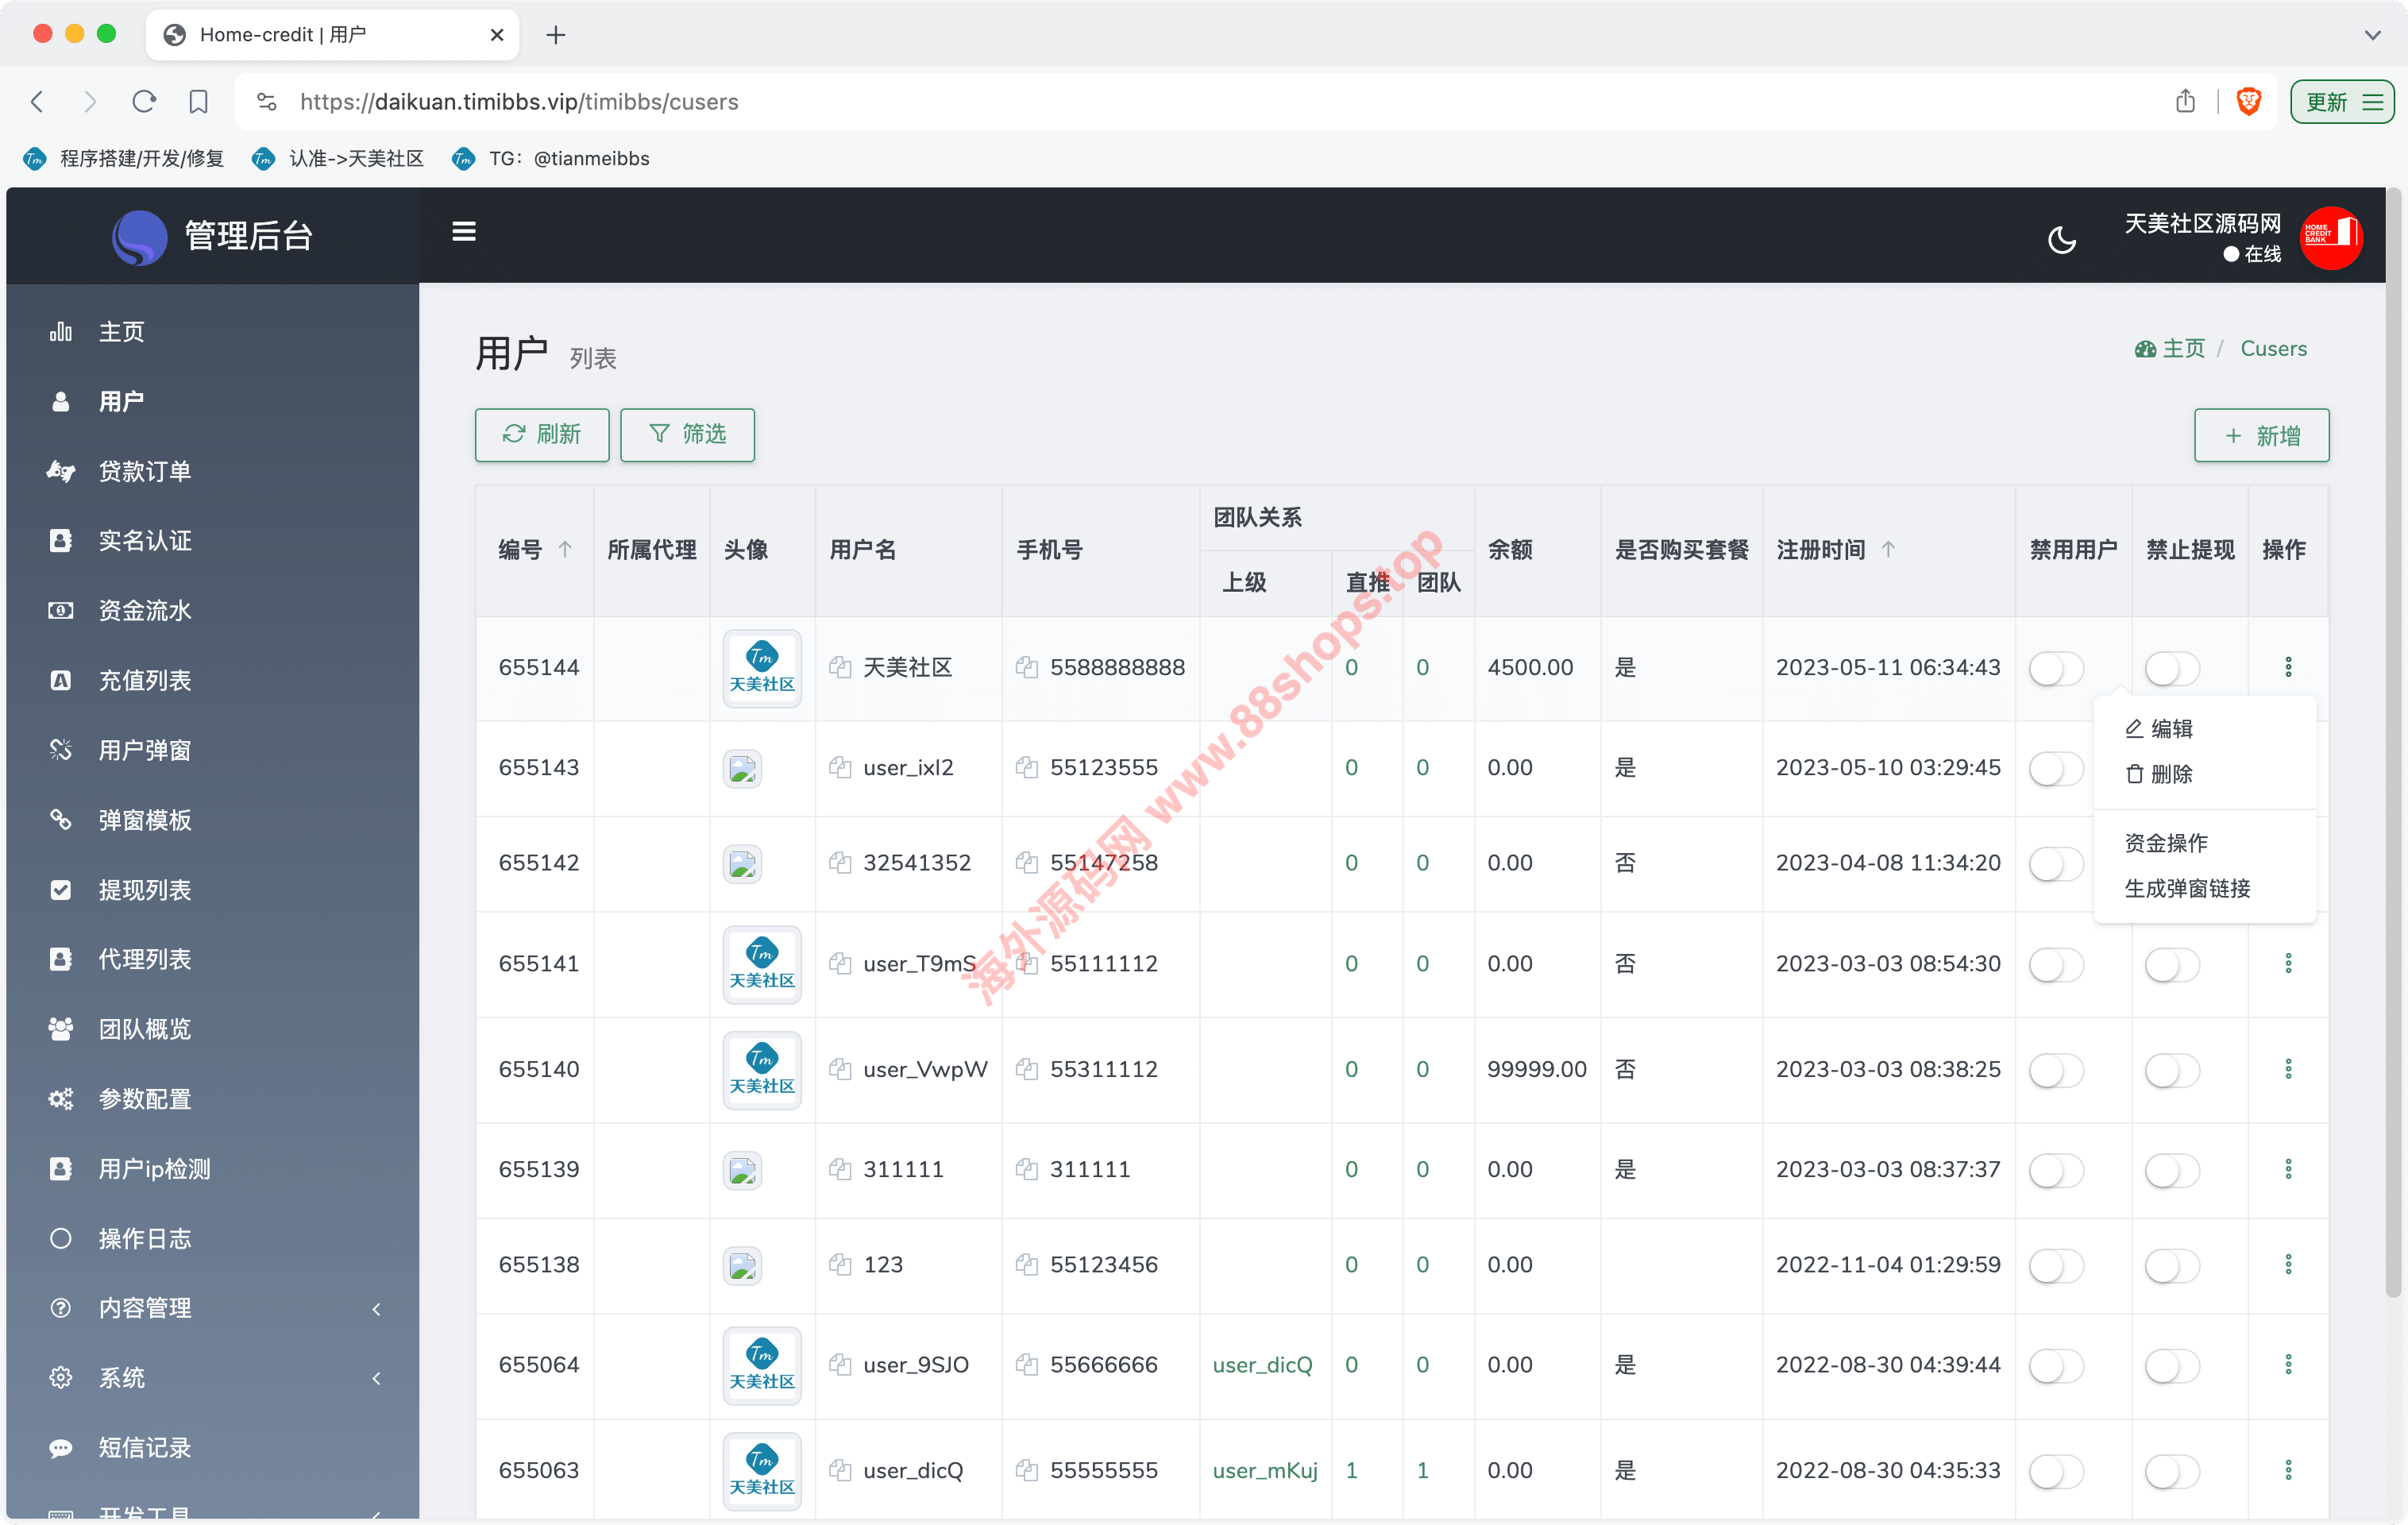The height and width of the screenshot is (1525, 2408).
Task: Choose 资金操作 from the context menu
Action: coord(2166,843)
